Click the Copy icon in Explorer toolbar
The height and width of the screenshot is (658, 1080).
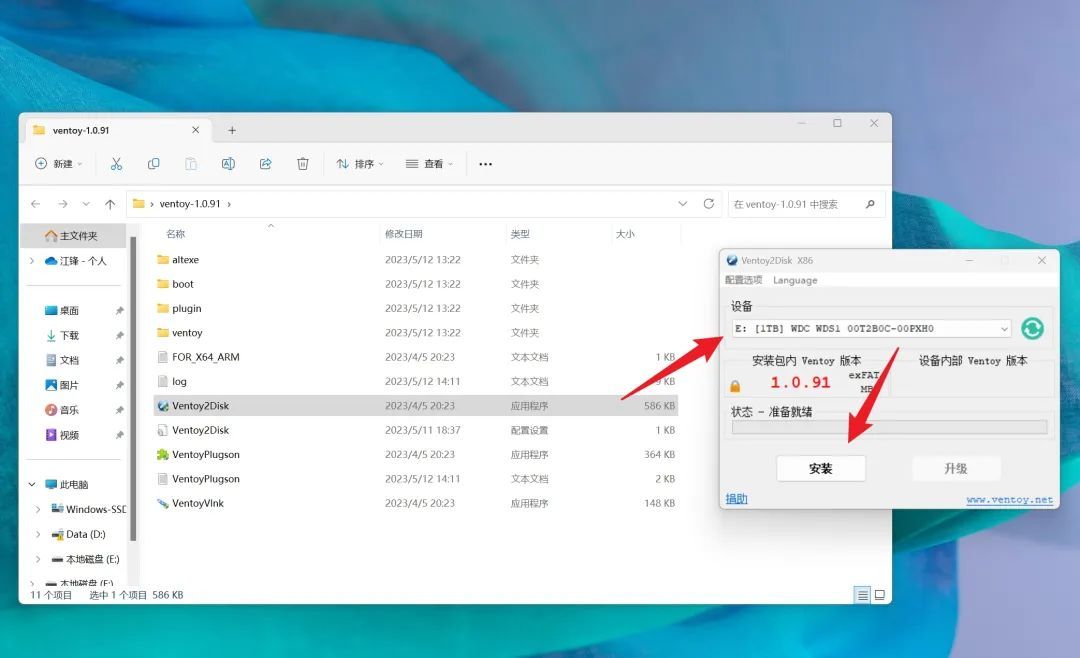(154, 164)
